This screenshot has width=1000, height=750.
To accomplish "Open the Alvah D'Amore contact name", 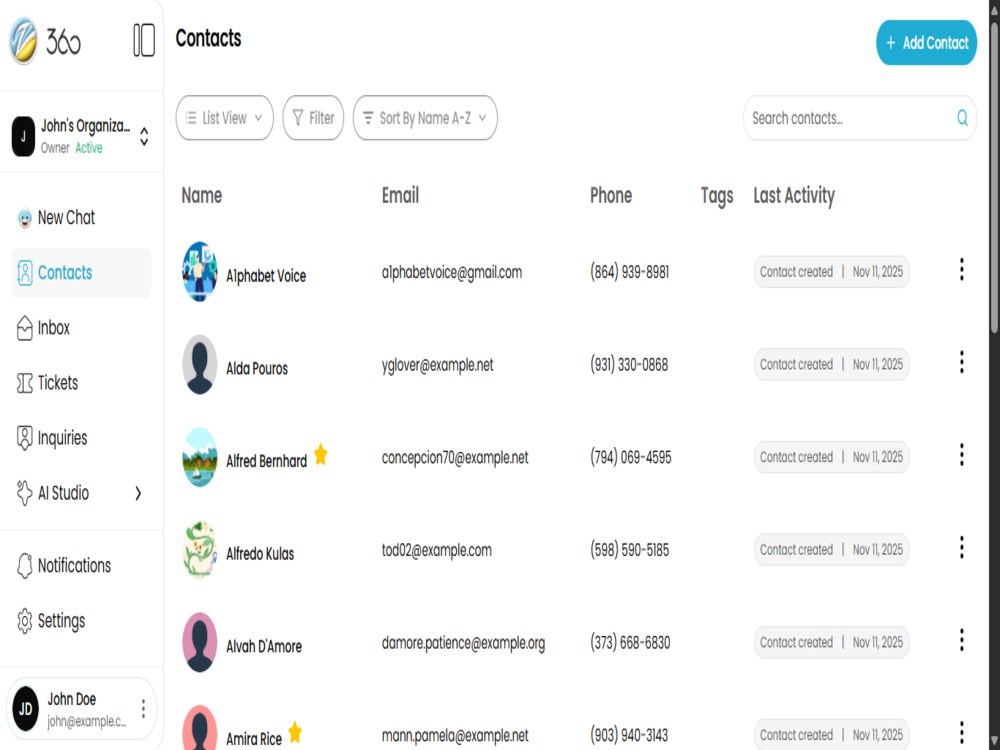I will tap(264, 647).
